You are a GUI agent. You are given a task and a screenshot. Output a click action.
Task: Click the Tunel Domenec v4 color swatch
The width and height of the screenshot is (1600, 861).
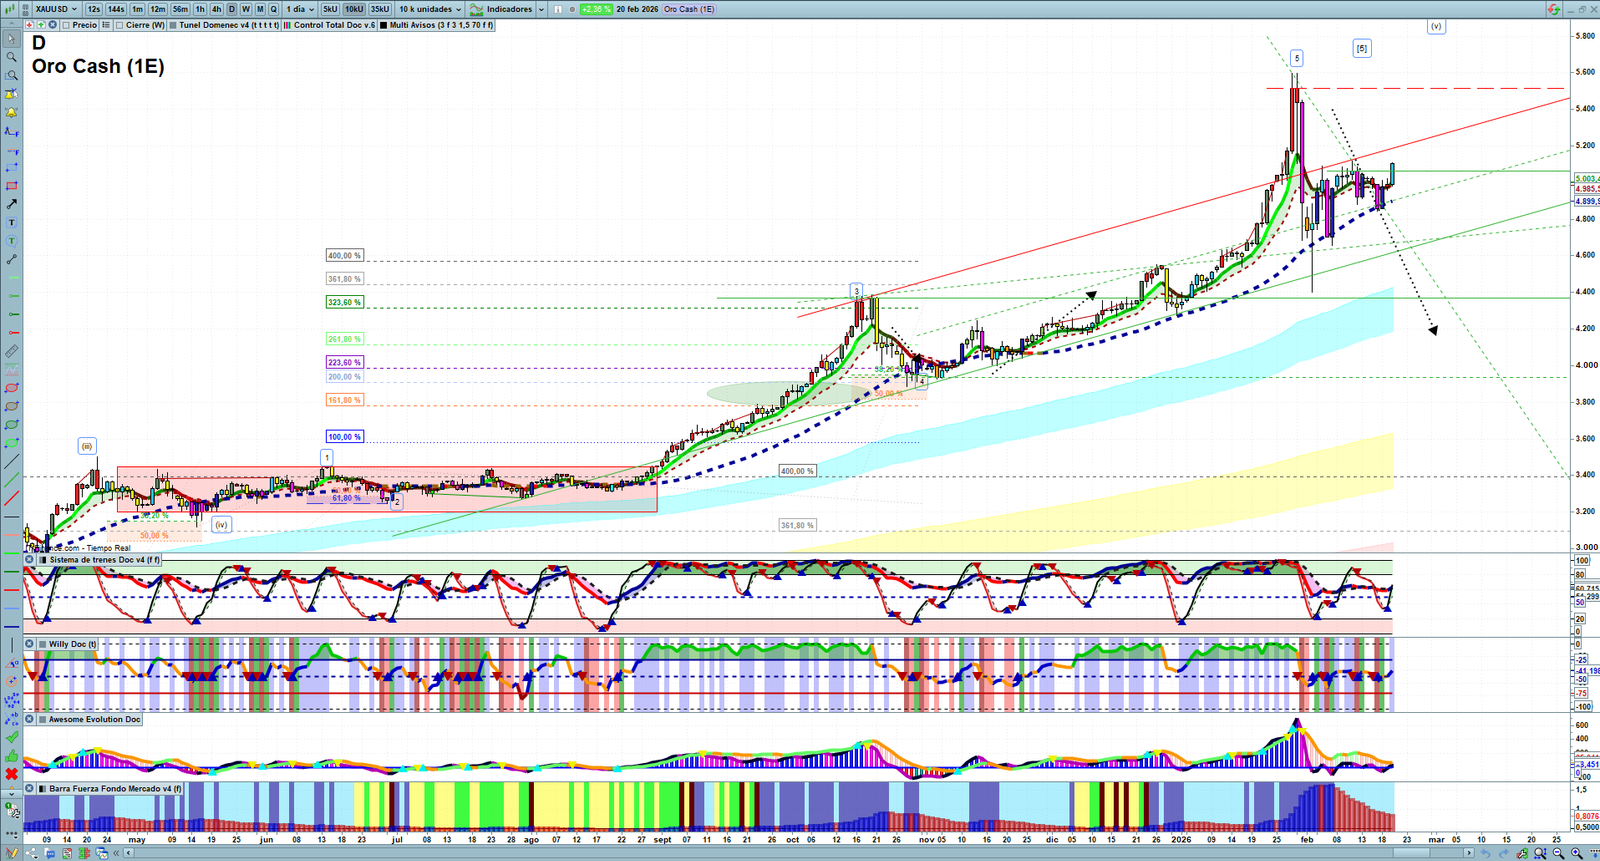(173, 25)
